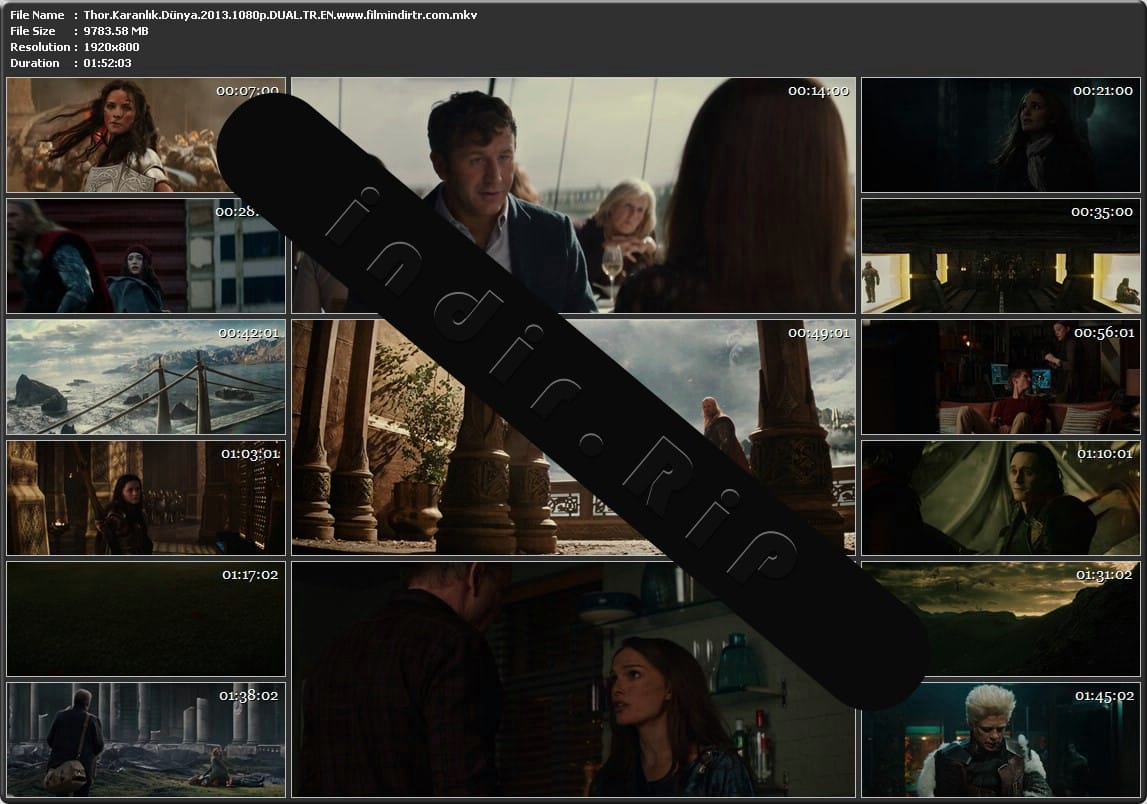Click the dark frame stamped 00:21:00
1147x804 pixels.
pyautogui.click(x=1001, y=135)
